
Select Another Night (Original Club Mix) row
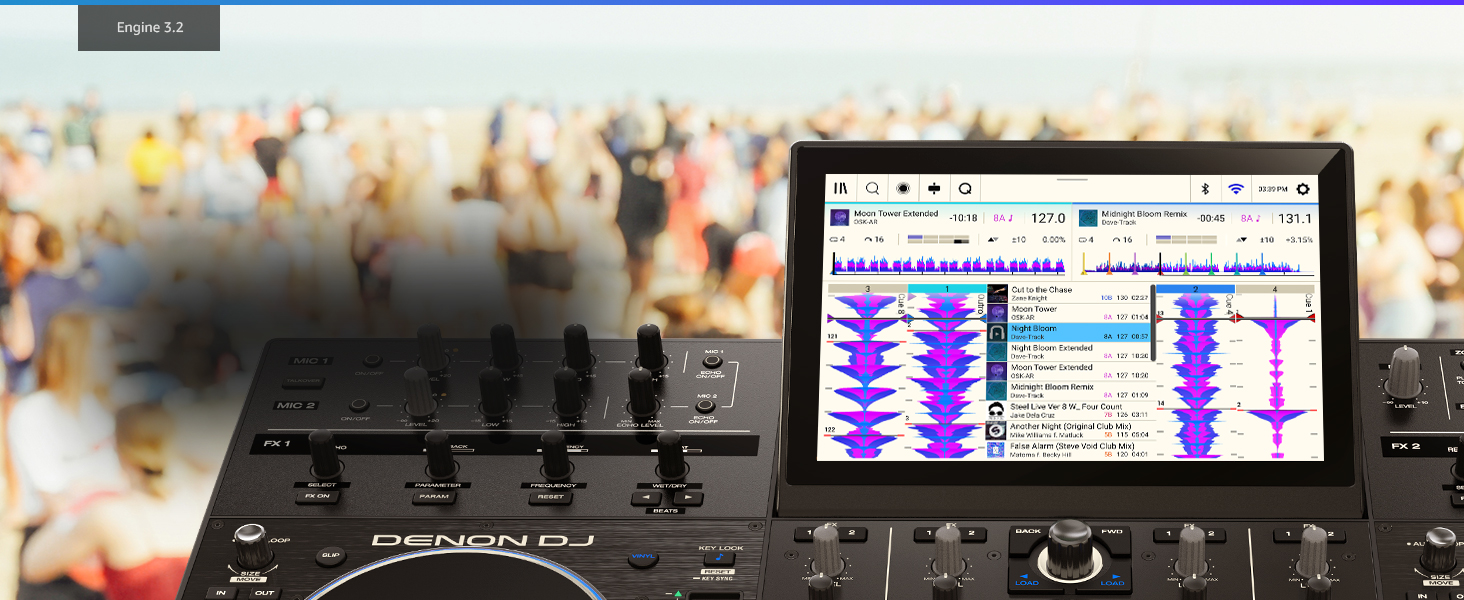(x=1069, y=430)
